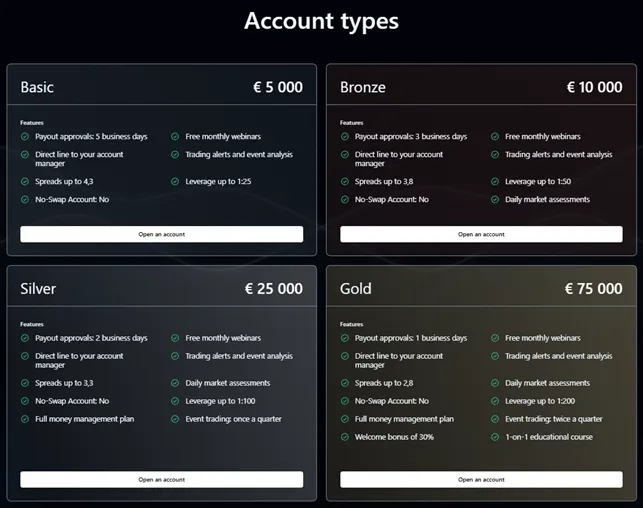The width and height of the screenshot is (643, 508).
Task: Open an account under Basic plan
Action: 161,234
